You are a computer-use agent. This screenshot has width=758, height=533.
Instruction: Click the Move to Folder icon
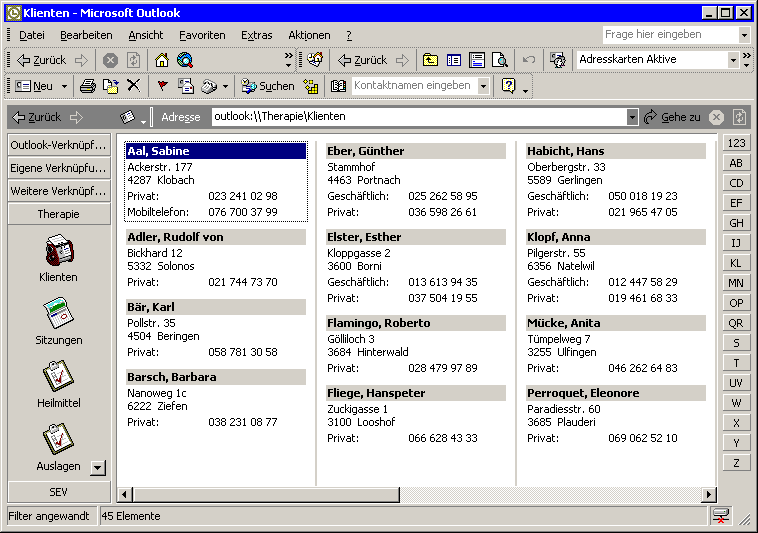click(x=111, y=86)
